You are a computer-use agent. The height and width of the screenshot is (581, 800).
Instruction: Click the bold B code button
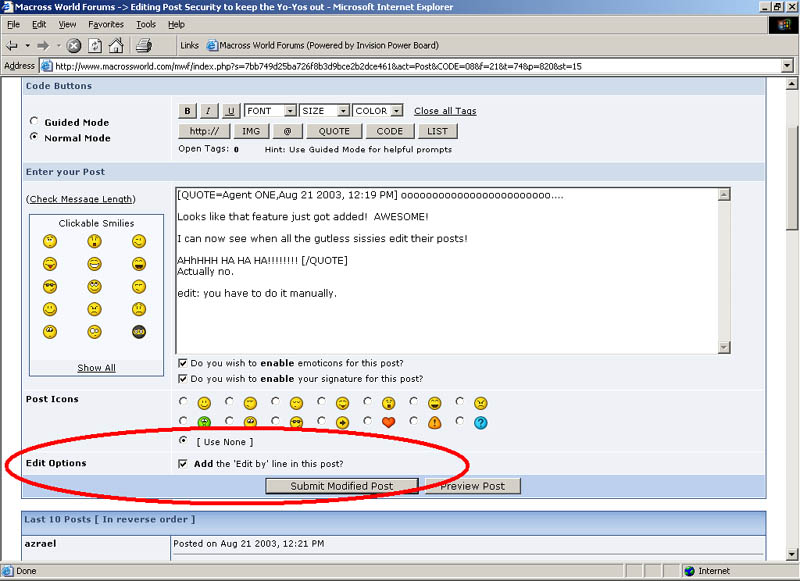187,111
